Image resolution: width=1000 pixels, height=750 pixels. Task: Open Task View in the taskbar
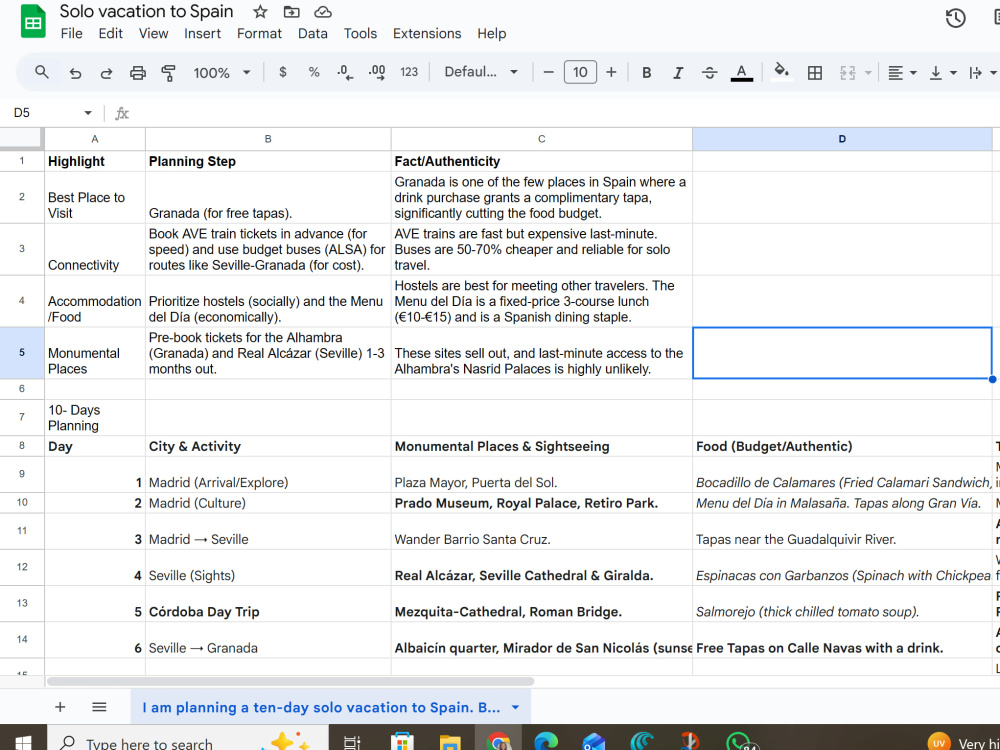pos(351,742)
